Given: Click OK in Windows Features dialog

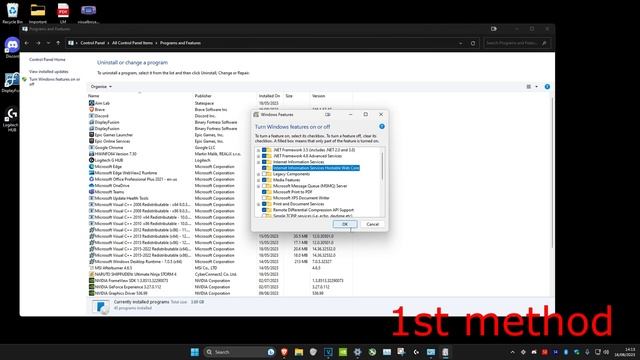Looking at the screenshot, I should tap(345, 224).
